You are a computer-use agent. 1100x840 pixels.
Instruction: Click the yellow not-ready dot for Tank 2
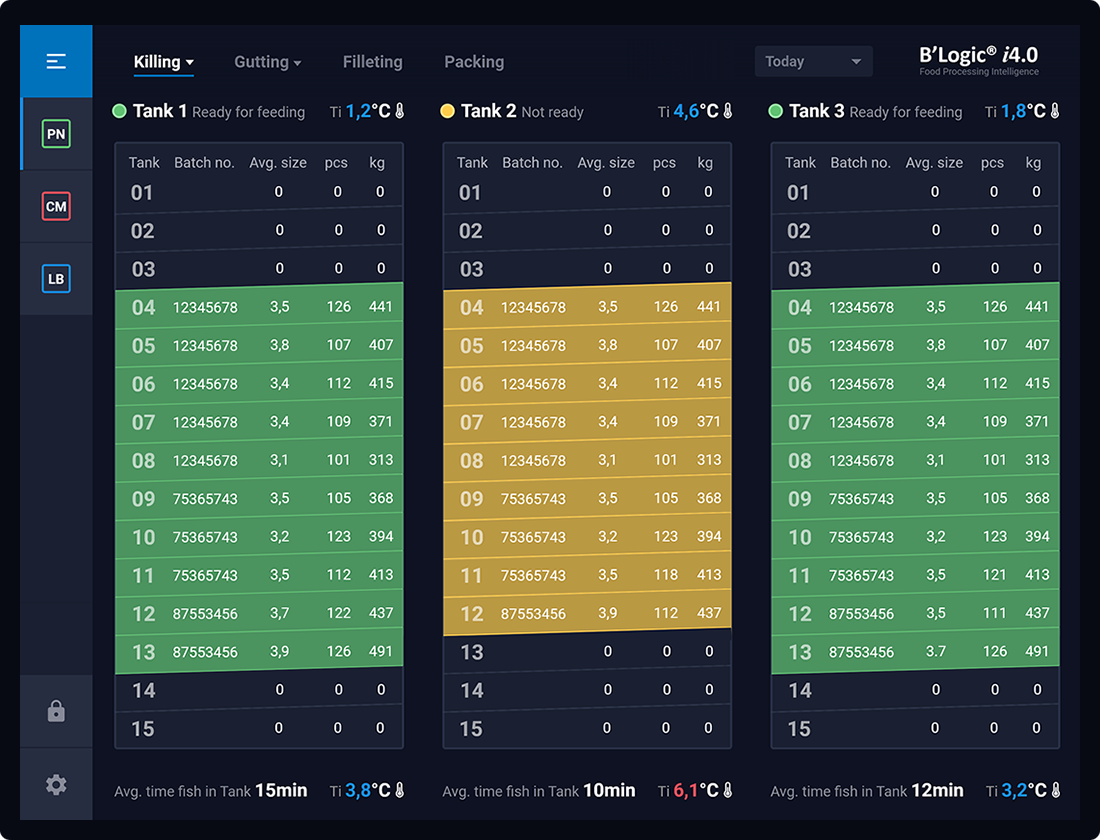click(x=448, y=112)
